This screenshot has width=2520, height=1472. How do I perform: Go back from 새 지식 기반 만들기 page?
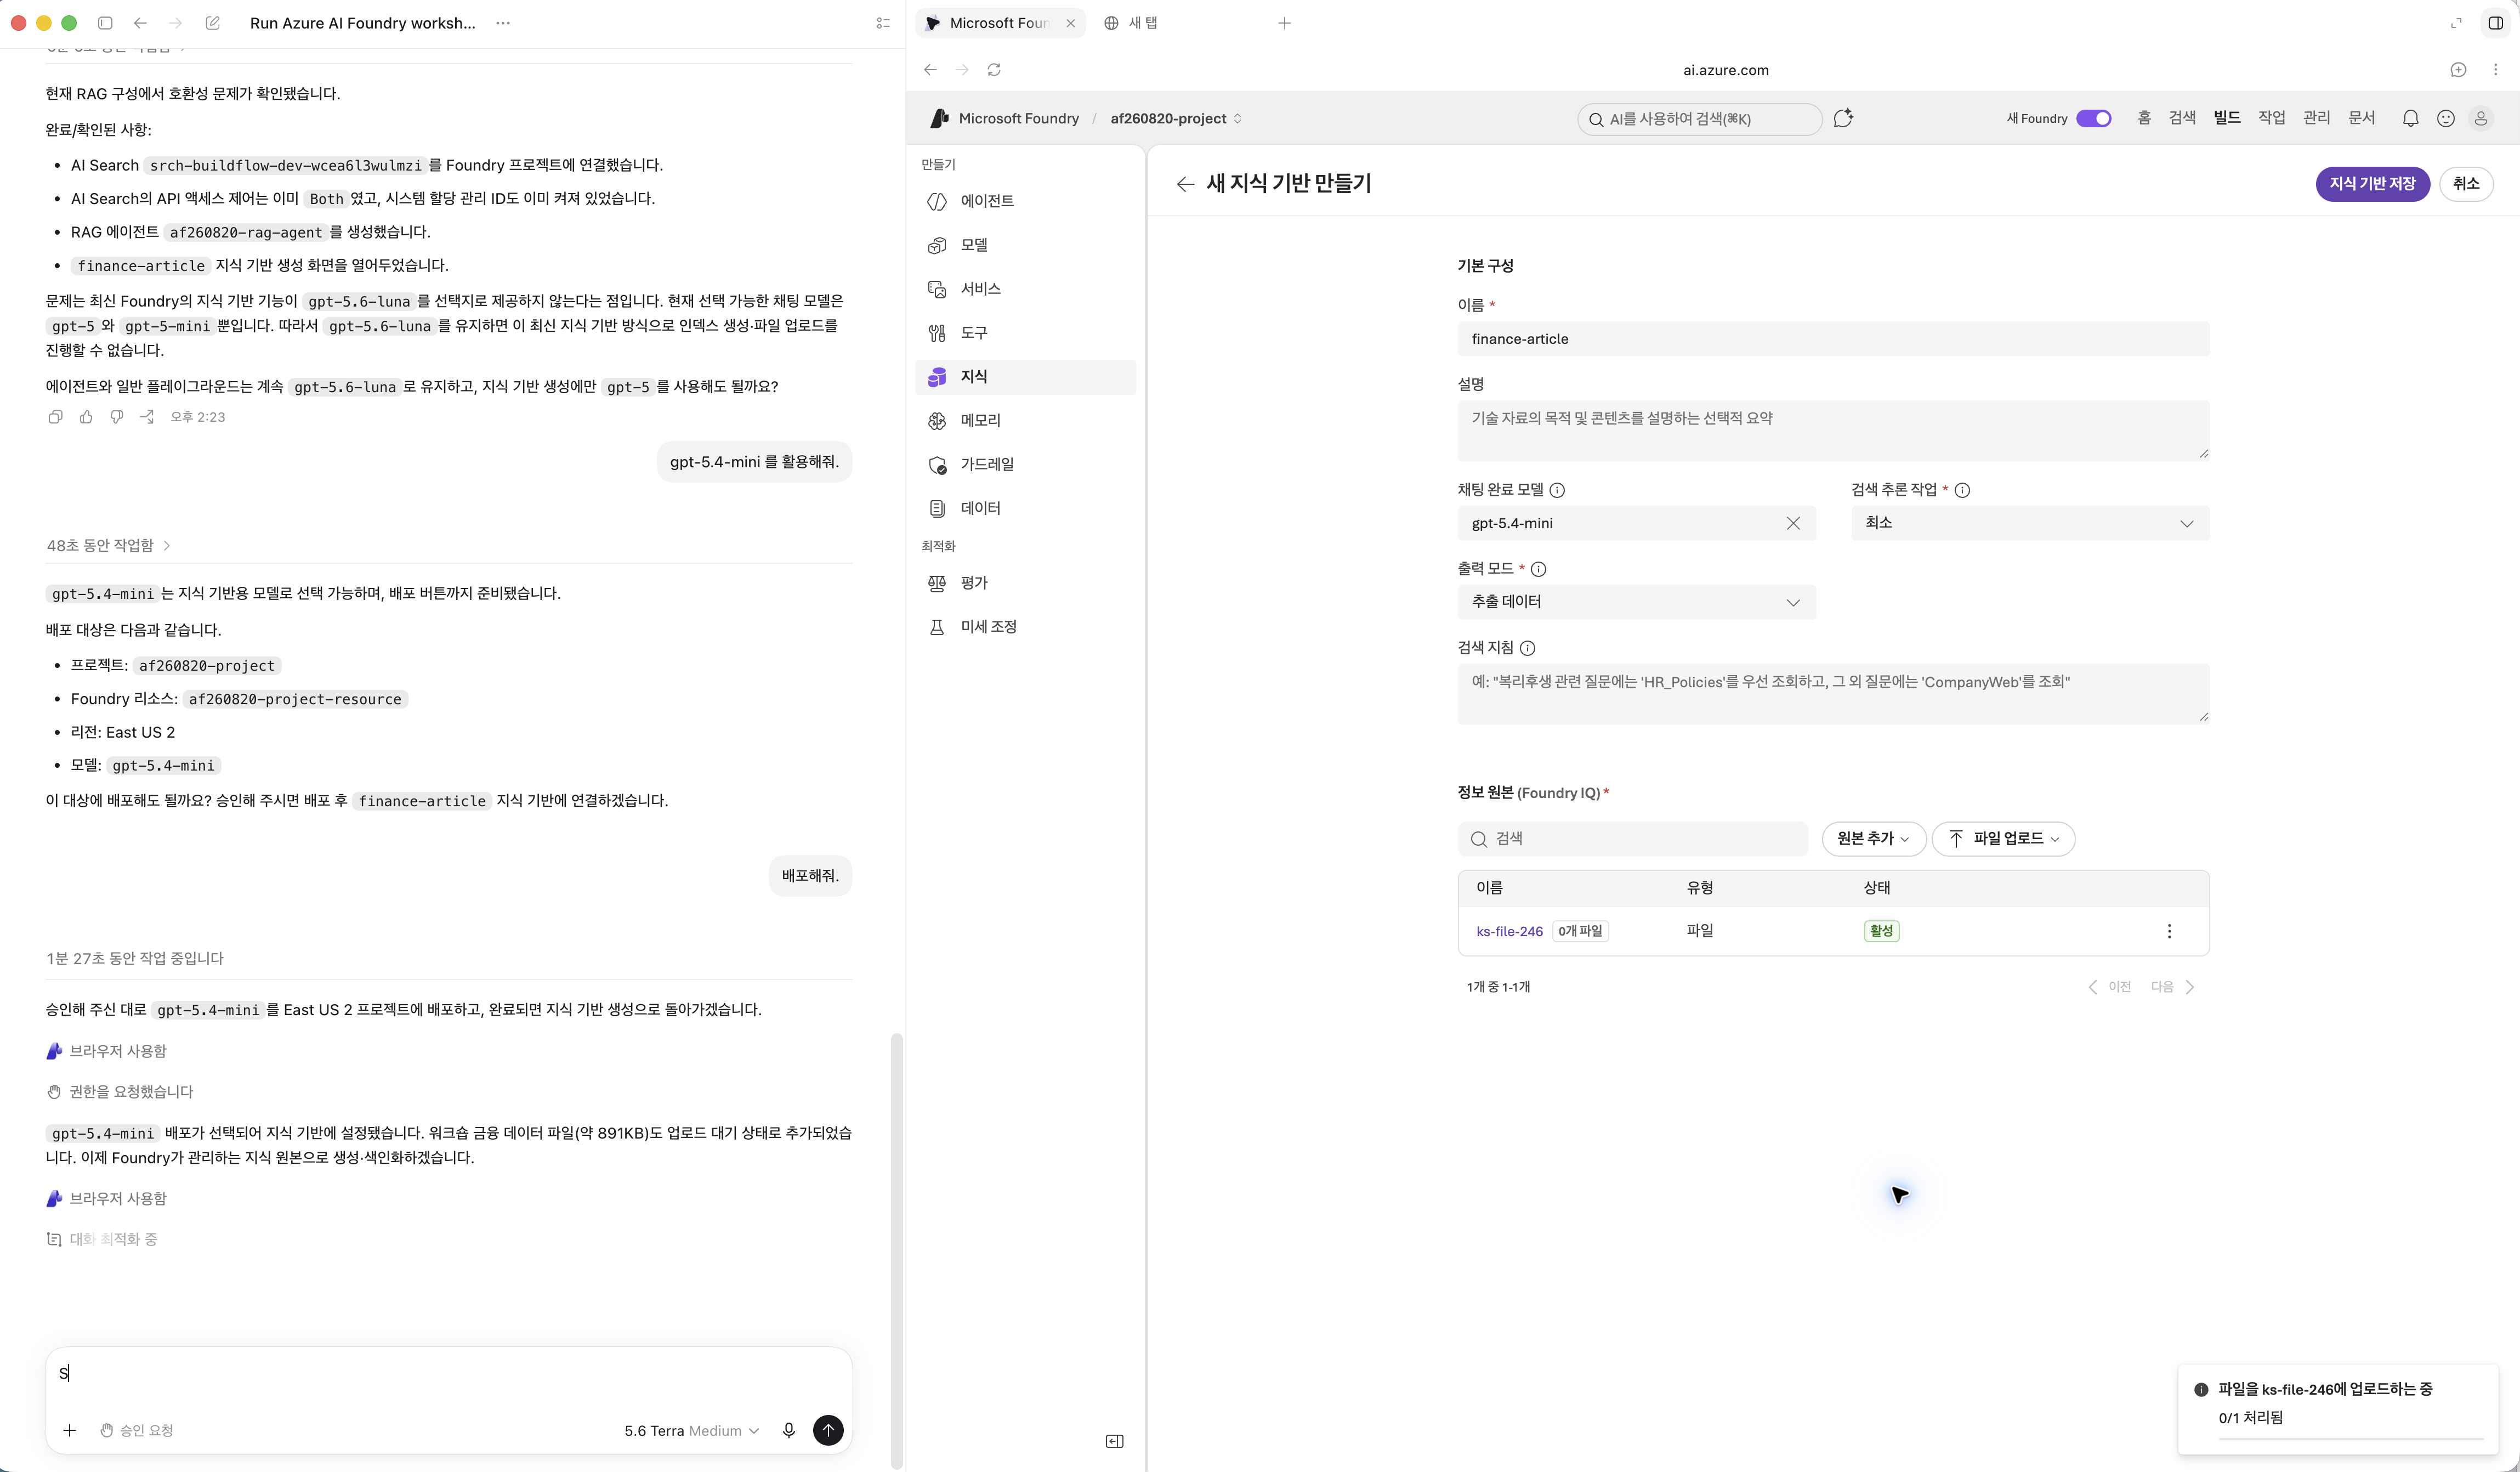coord(1185,184)
